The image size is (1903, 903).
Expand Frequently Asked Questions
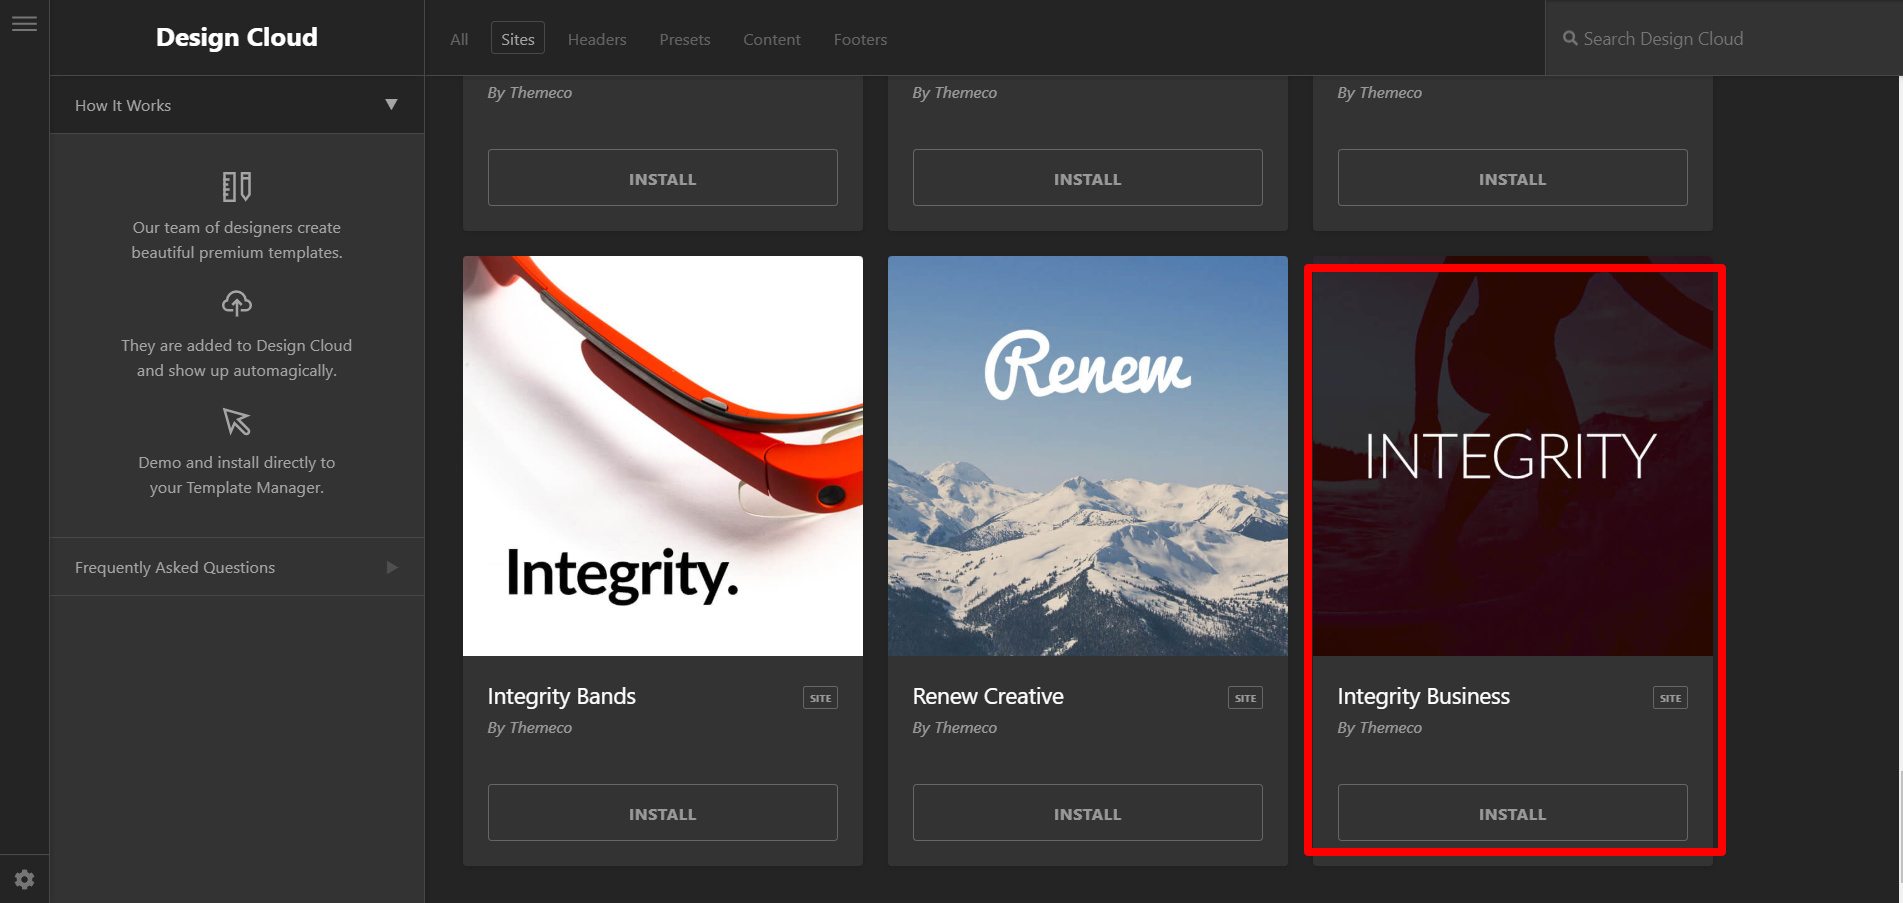237,567
